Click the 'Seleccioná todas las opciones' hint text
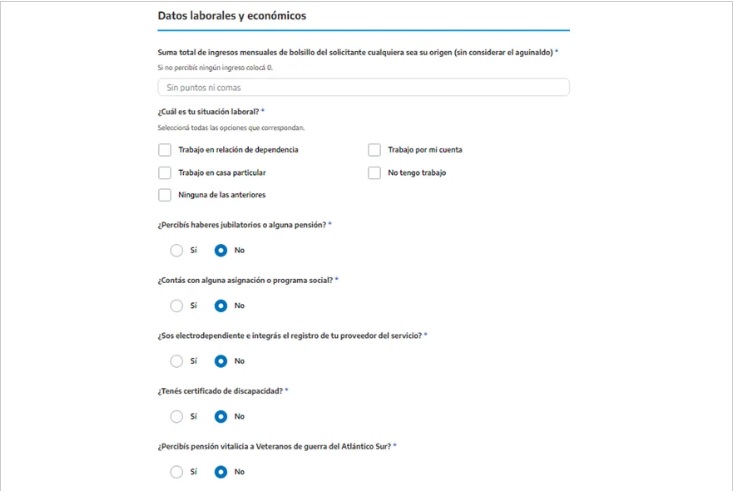 click(231, 128)
